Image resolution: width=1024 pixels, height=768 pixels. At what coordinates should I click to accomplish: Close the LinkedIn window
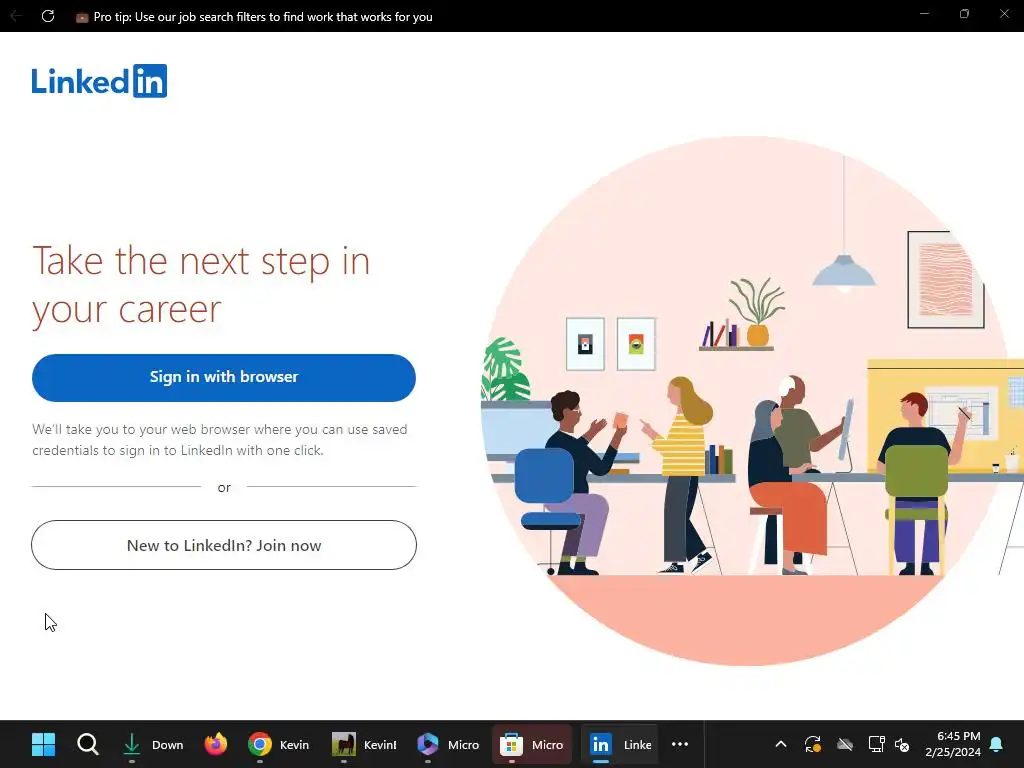[x=1004, y=14]
